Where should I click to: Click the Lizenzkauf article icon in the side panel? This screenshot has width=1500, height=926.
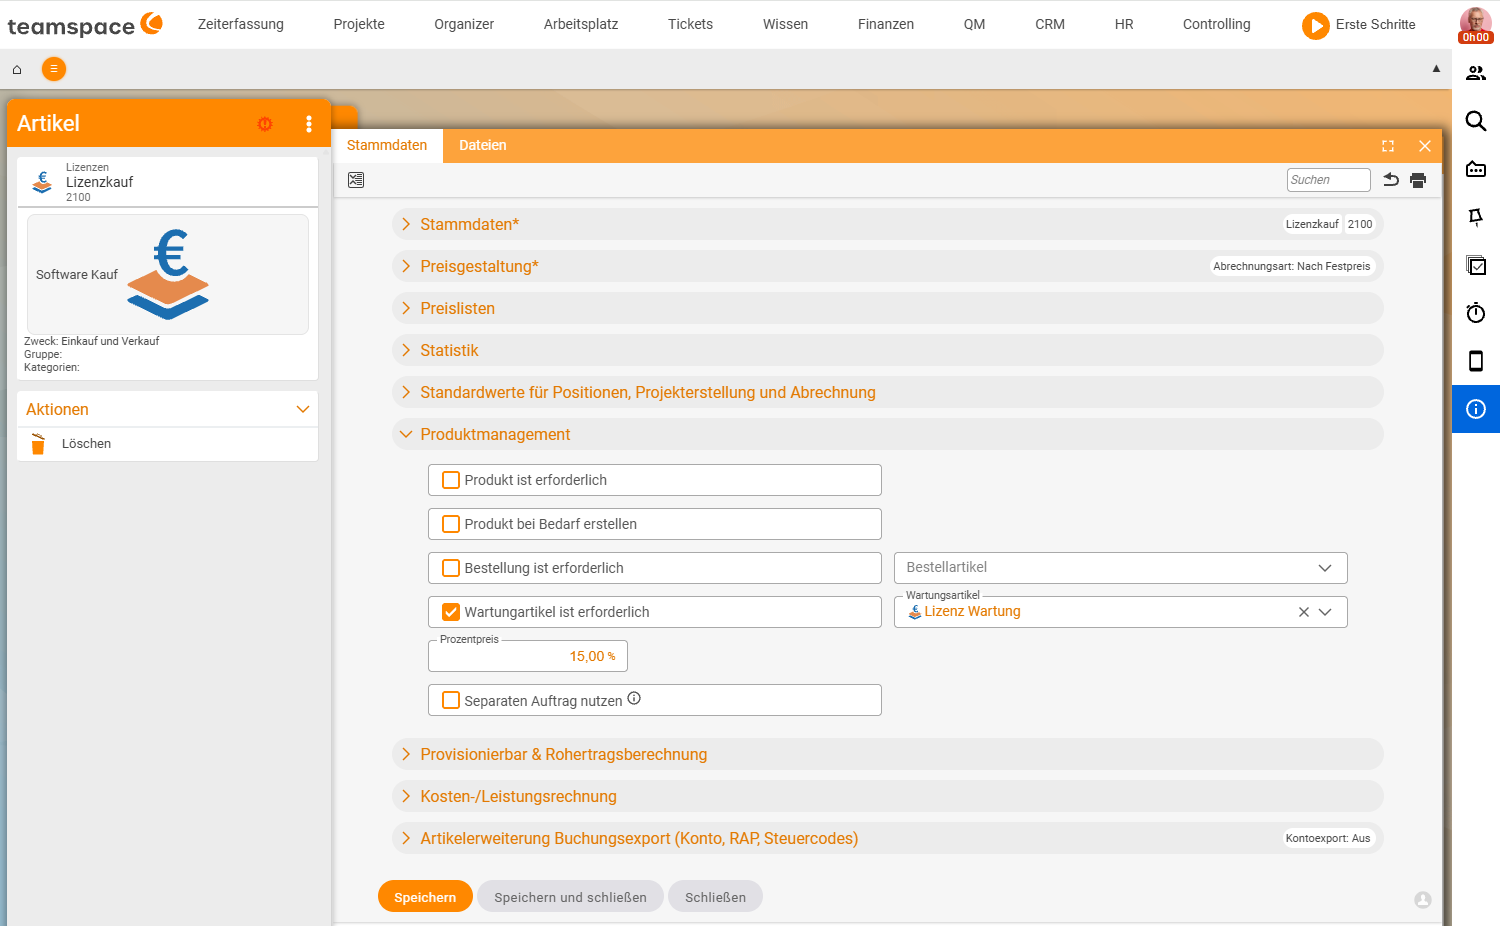point(42,182)
